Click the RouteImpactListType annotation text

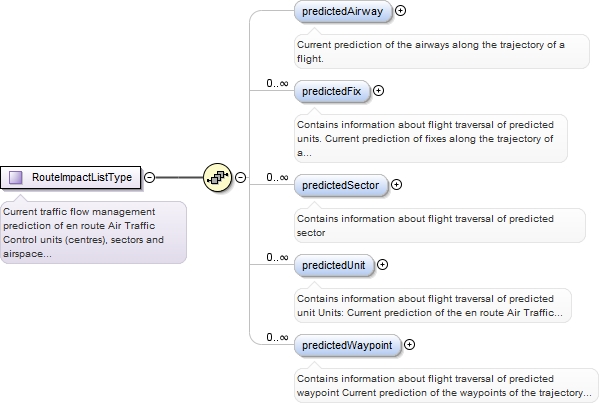click(94, 233)
